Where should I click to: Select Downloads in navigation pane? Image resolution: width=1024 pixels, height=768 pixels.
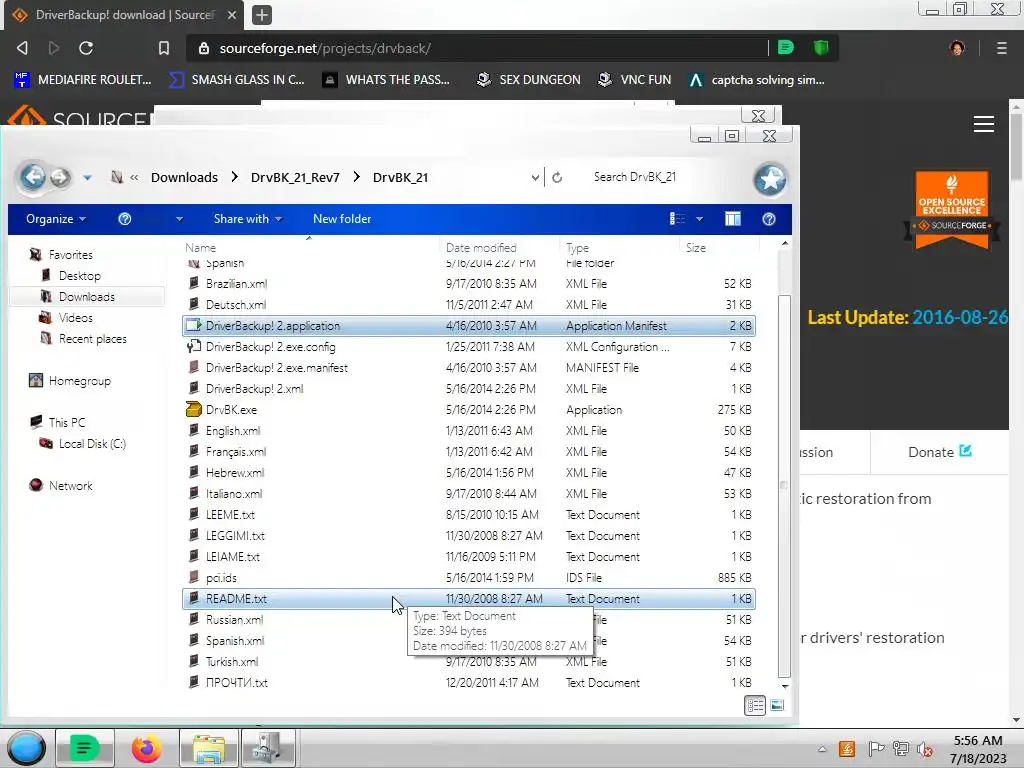[x=86, y=296]
